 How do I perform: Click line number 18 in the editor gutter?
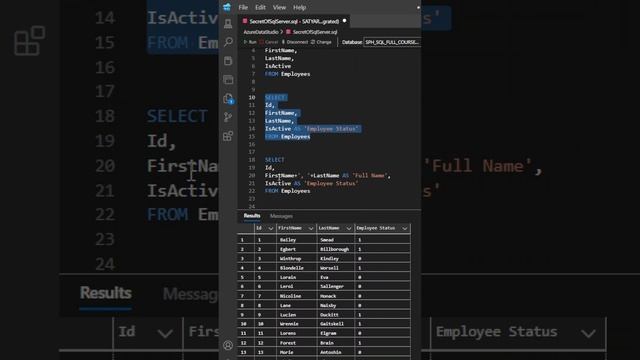click(x=252, y=160)
